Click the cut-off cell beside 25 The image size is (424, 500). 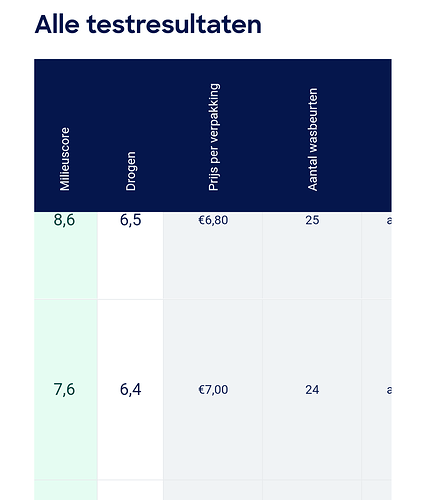click(x=377, y=256)
